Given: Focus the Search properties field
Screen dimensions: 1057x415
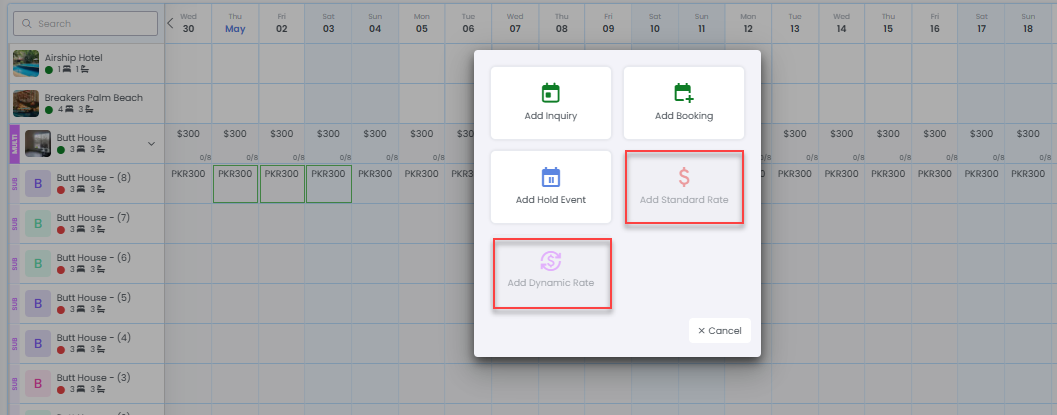Looking at the screenshot, I should pos(86,24).
